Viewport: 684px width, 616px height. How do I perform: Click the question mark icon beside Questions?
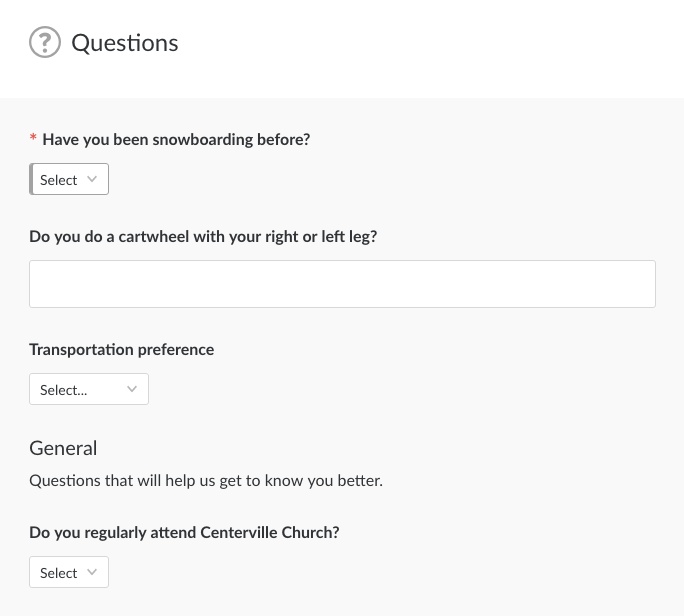click(x=45, y=42)
